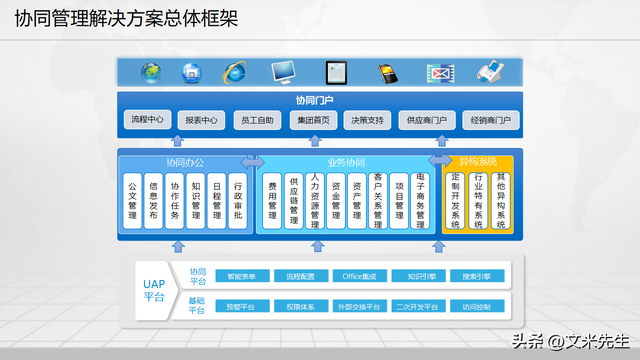Click the 其他异构系统 module box

point(501,200)
